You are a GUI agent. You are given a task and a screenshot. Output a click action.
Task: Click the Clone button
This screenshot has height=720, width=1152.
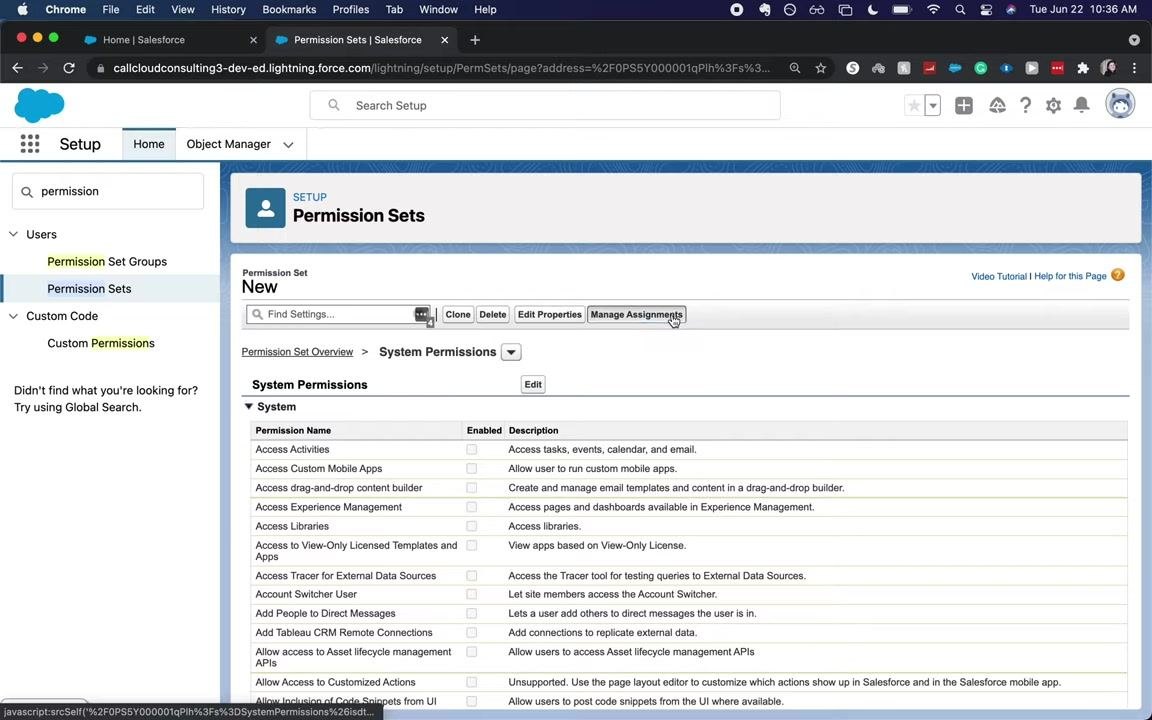click(458, 314)
